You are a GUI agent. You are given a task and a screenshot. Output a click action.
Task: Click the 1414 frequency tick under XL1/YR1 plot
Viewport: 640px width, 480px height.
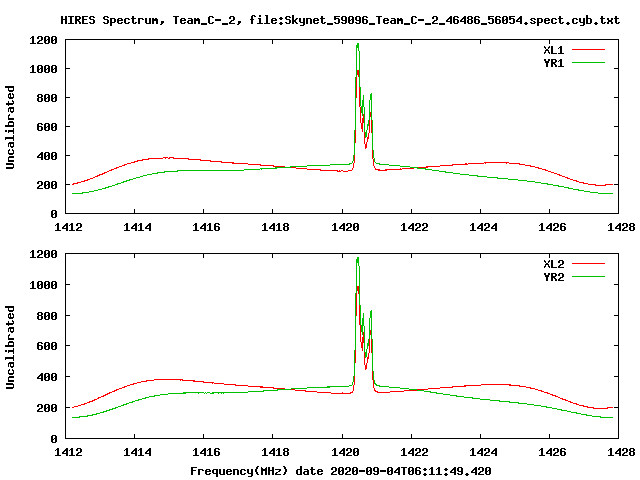137,227
